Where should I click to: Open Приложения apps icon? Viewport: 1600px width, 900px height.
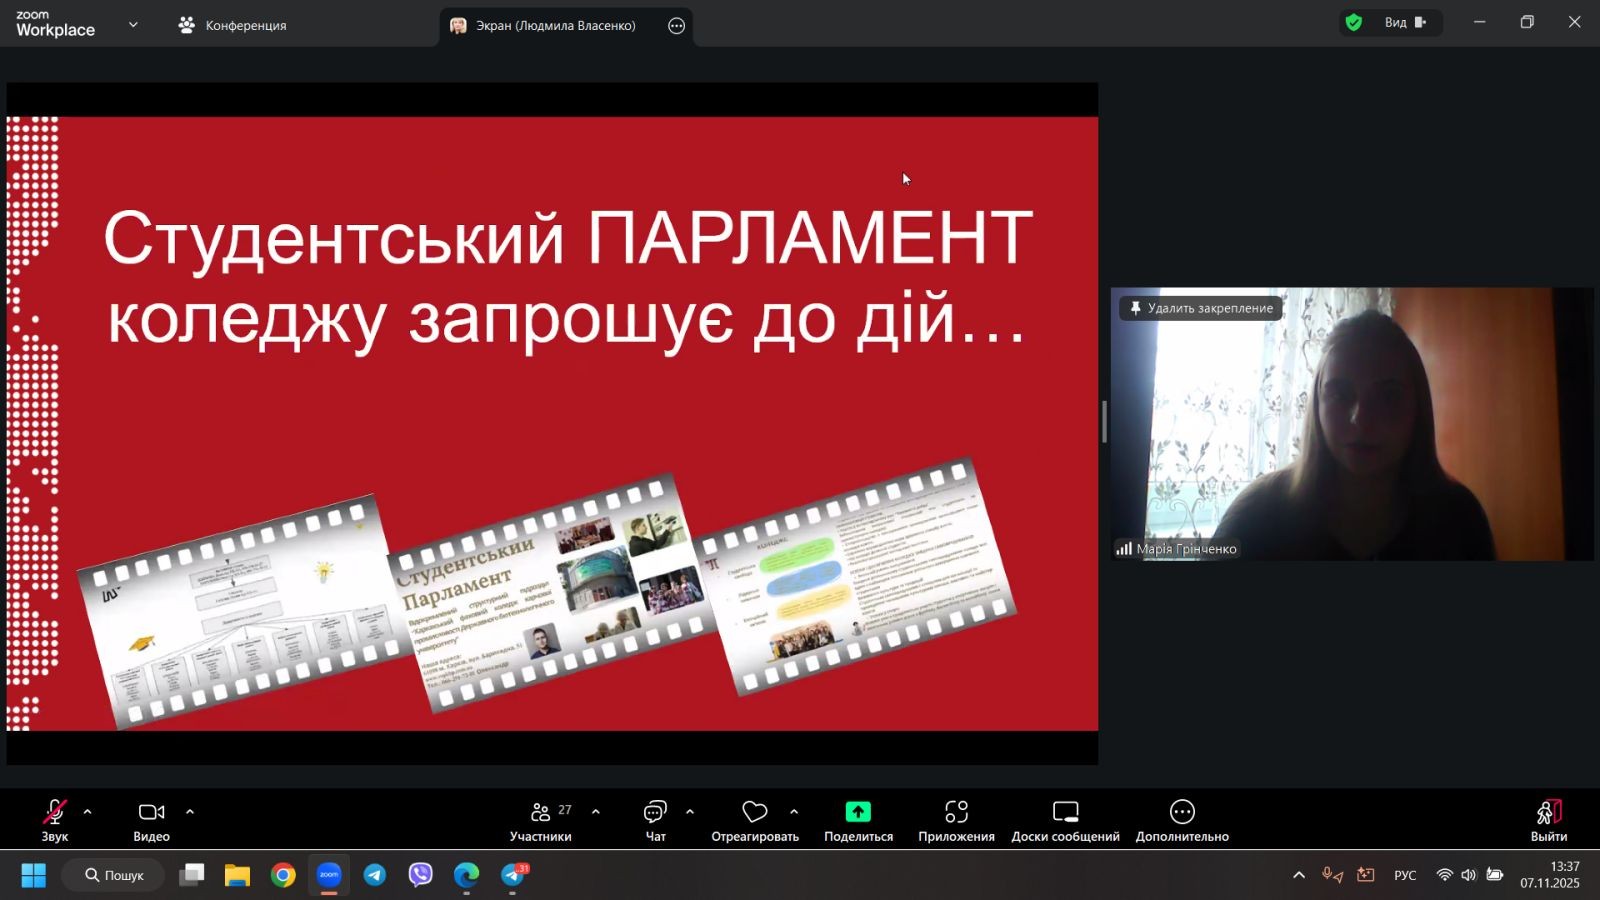point(956,812)
